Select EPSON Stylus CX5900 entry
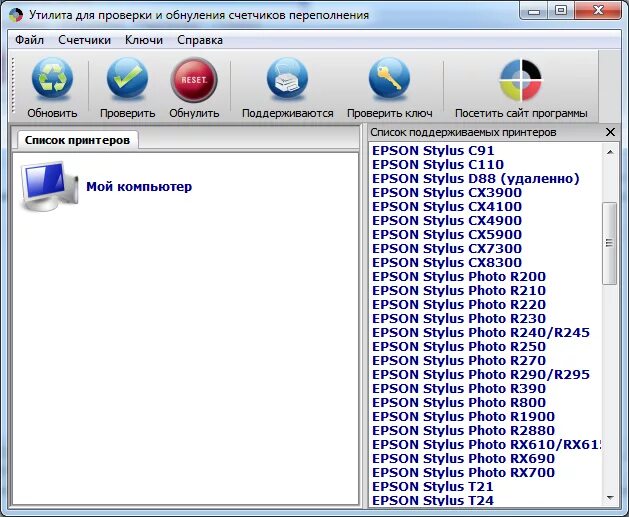This screenshot has width=629, height=517. point(447,235)
